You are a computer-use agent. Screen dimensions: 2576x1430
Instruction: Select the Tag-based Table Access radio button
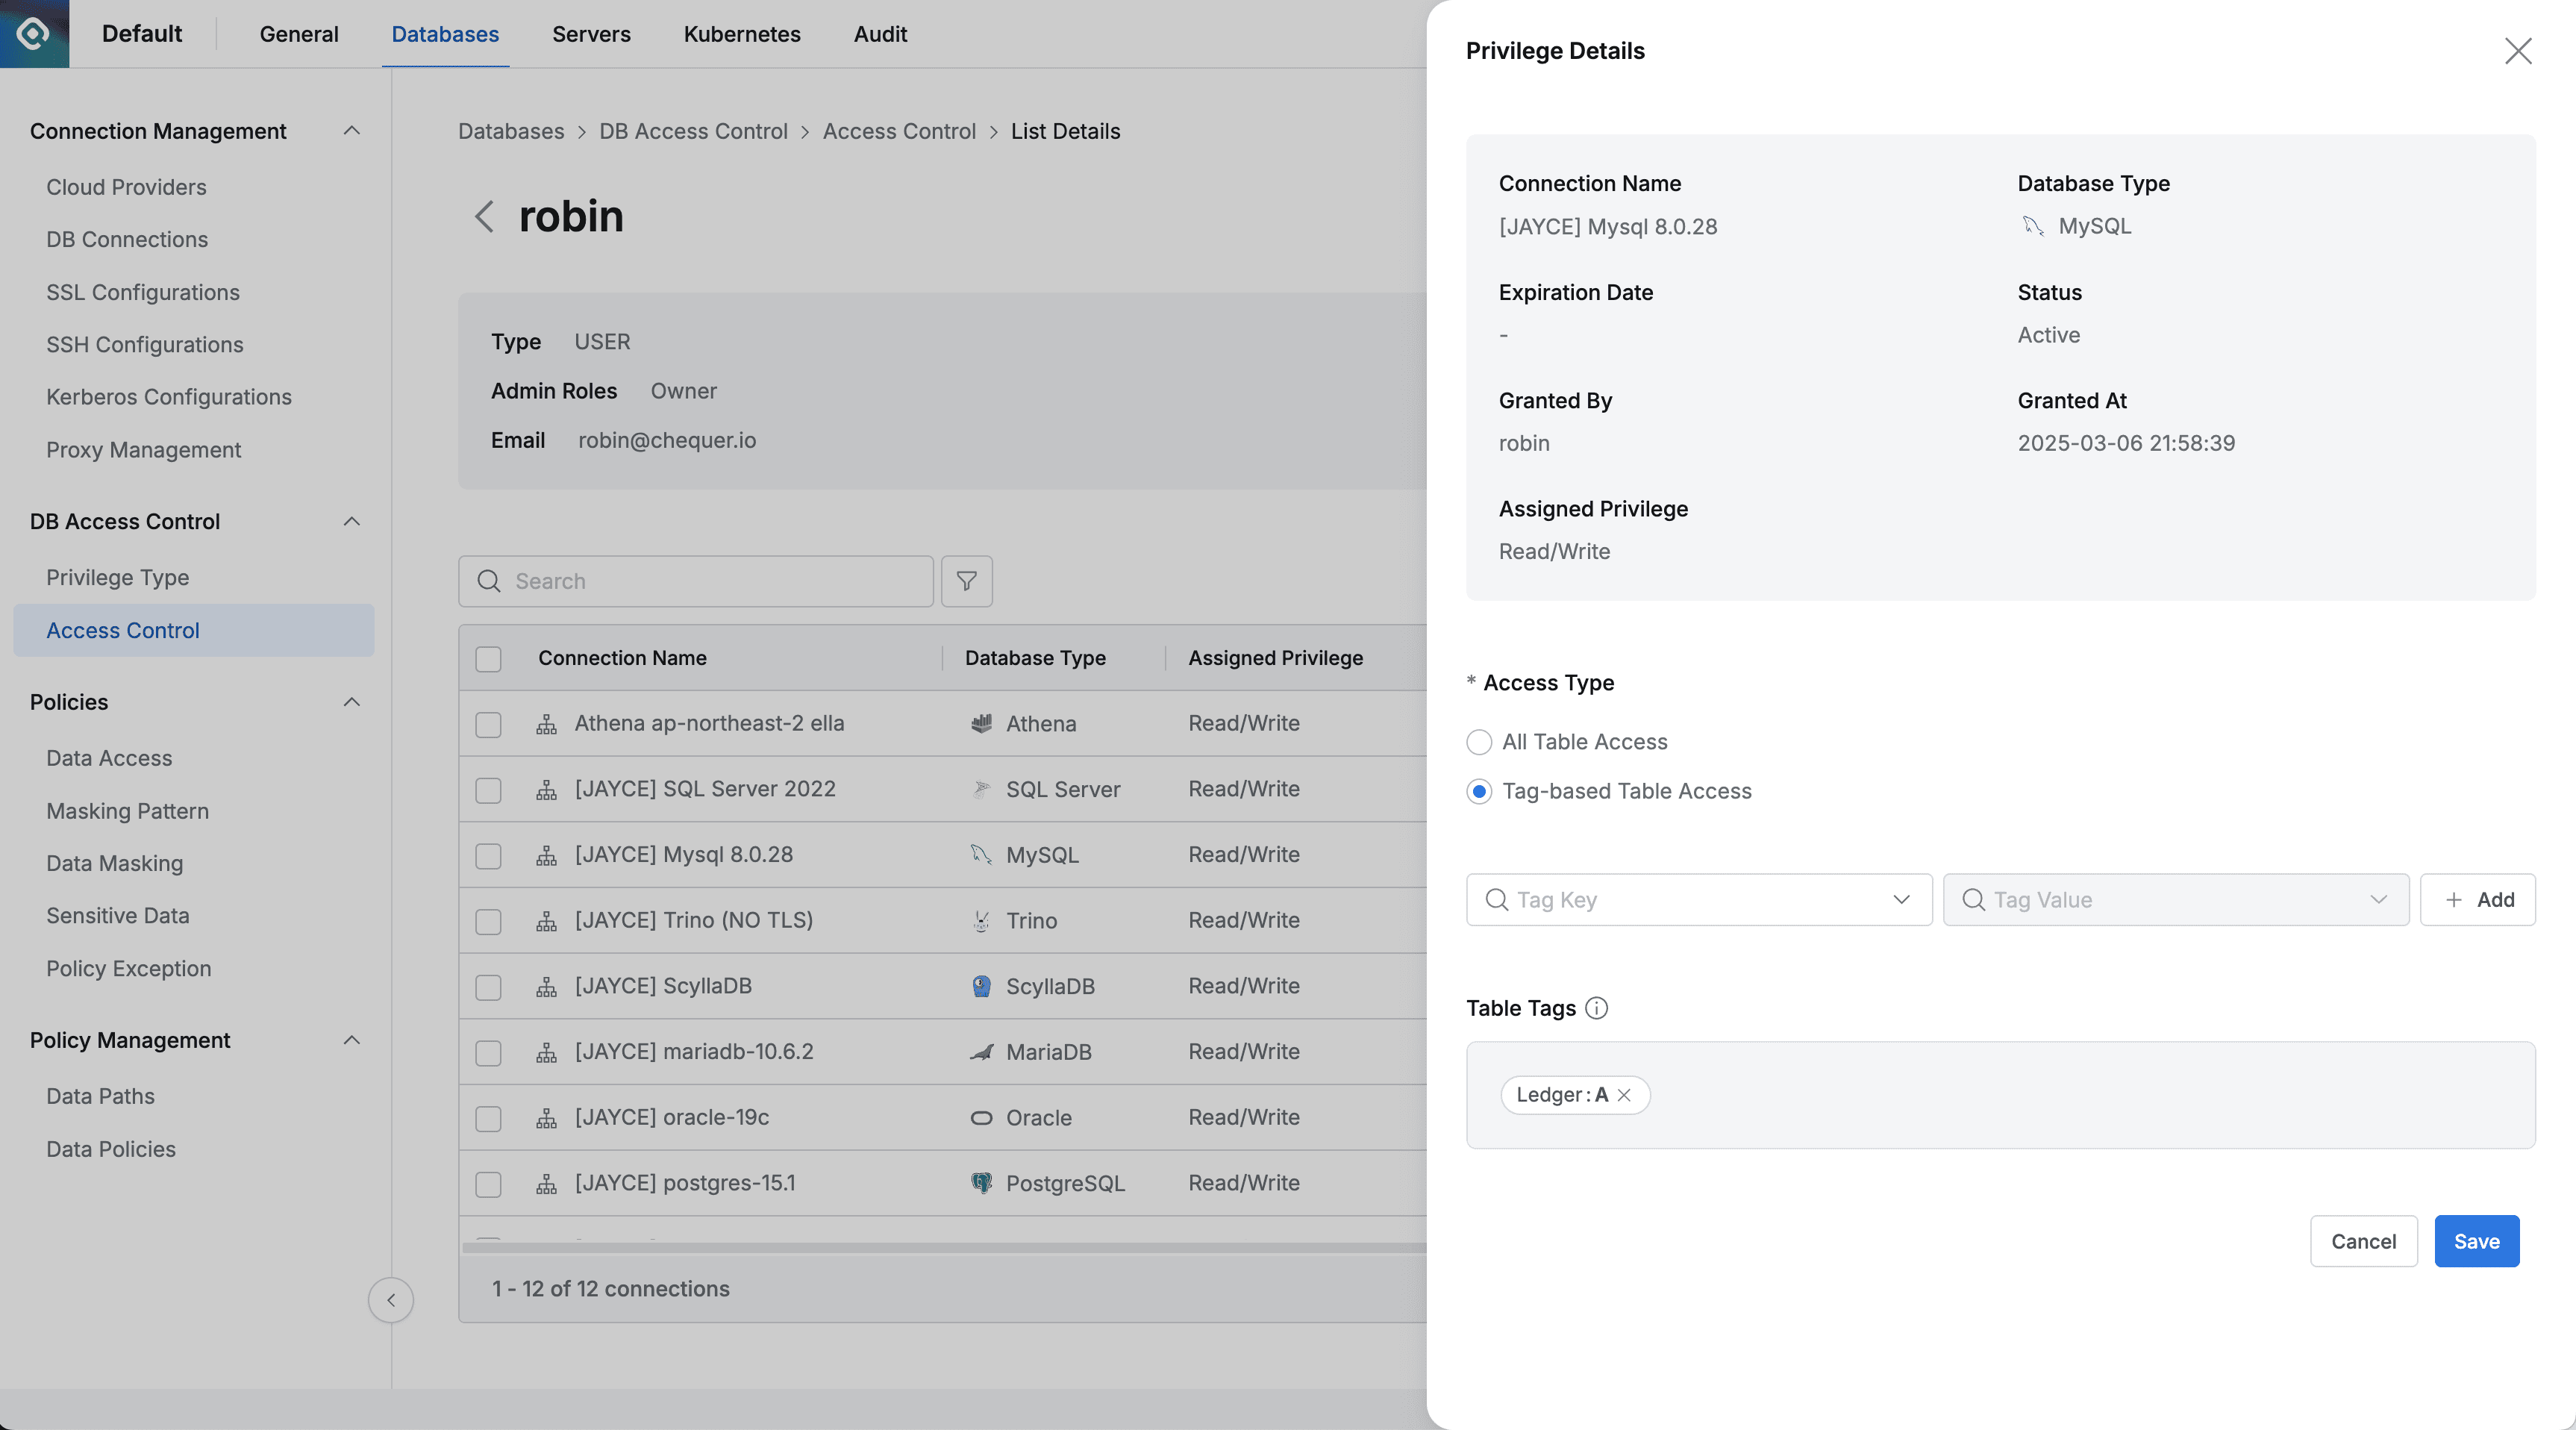tap(1479, 791)
